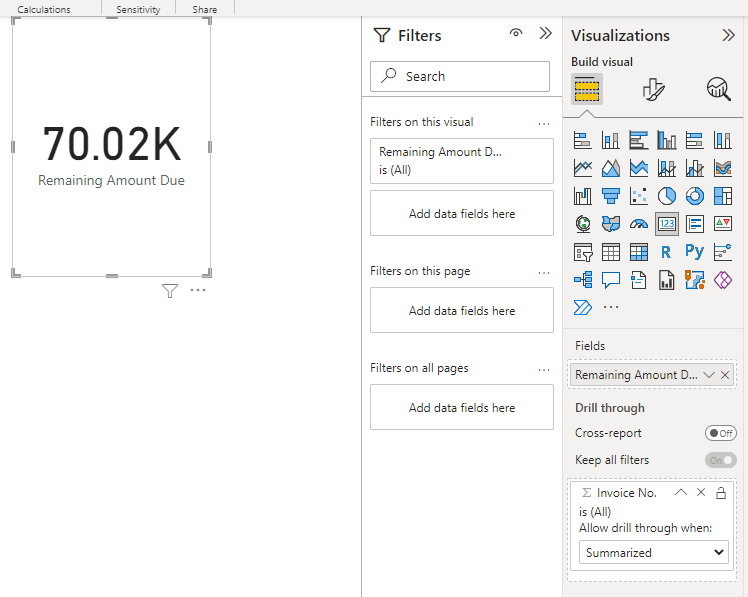Screen dimensions: 748x597
Task: Insert a Donut chart visual
Action: pyautogui.click(x=695, y=196)
